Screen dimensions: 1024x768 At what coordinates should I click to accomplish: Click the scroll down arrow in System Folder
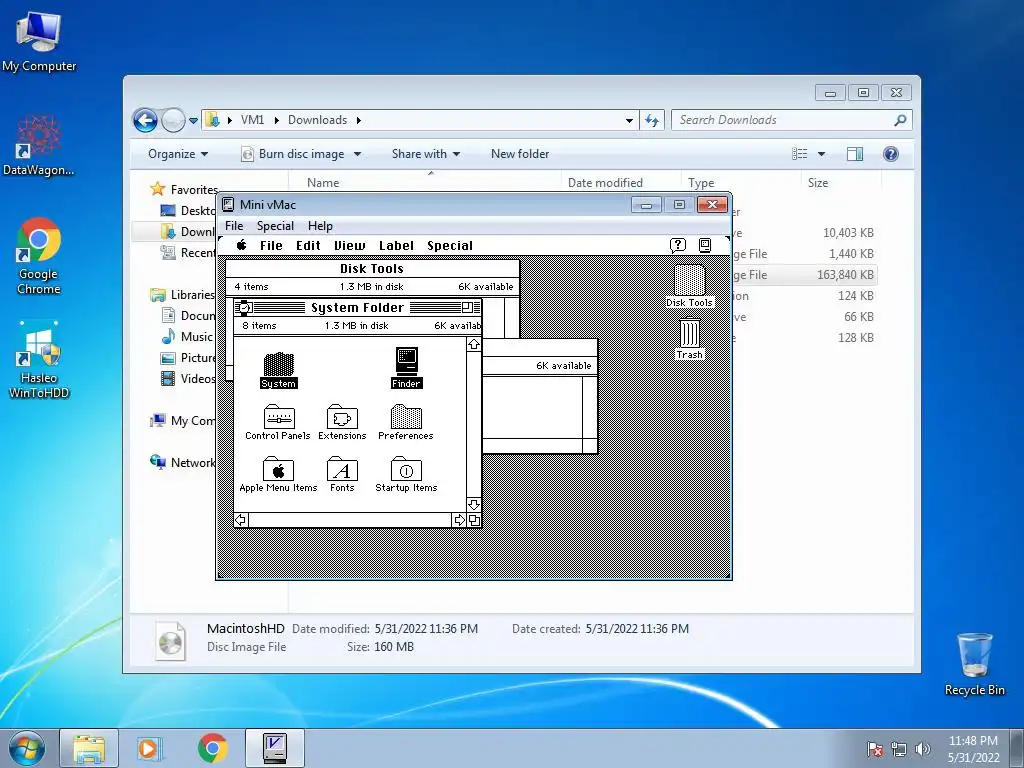[x=474, y=505]
